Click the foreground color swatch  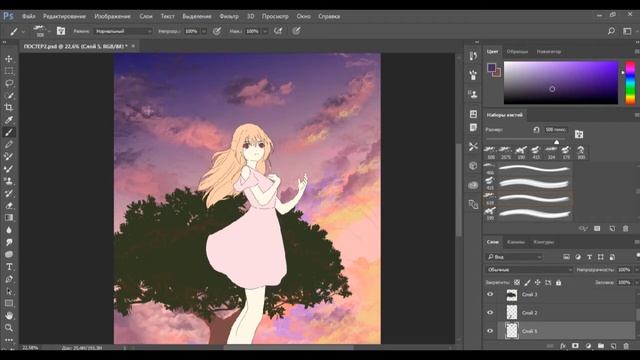[x=491, y=68]
